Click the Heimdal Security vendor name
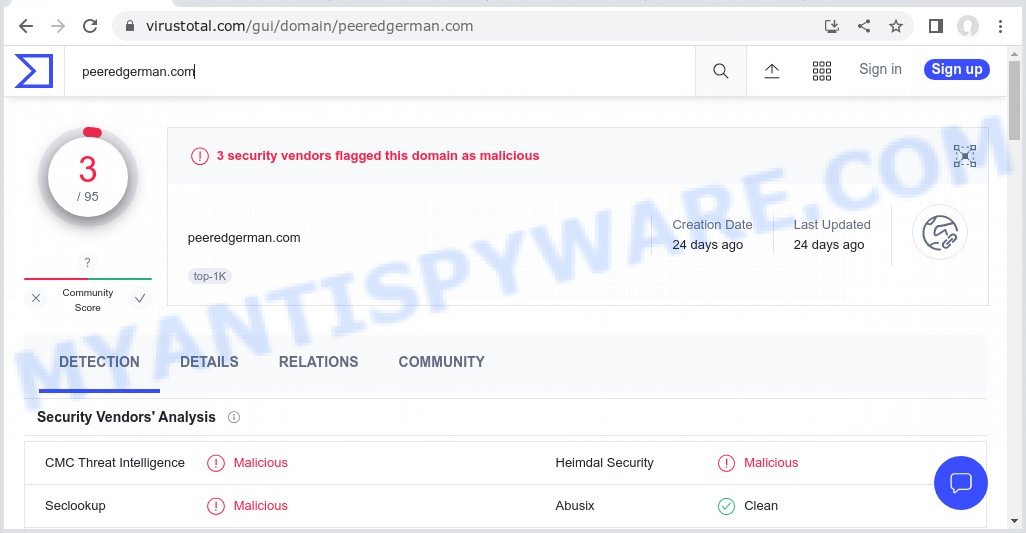The image size is (1026, 533). tap(605, 463)
